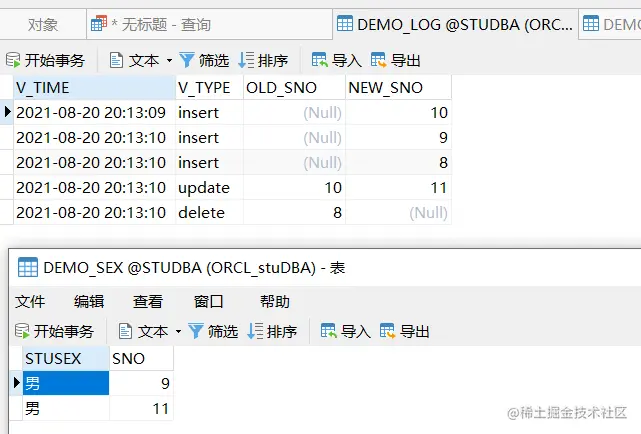Click Filter funnel icon in DEMO_SEX toolbar
Image resolution: width=641 pixels, height=434 pixels.
point(196,331)
